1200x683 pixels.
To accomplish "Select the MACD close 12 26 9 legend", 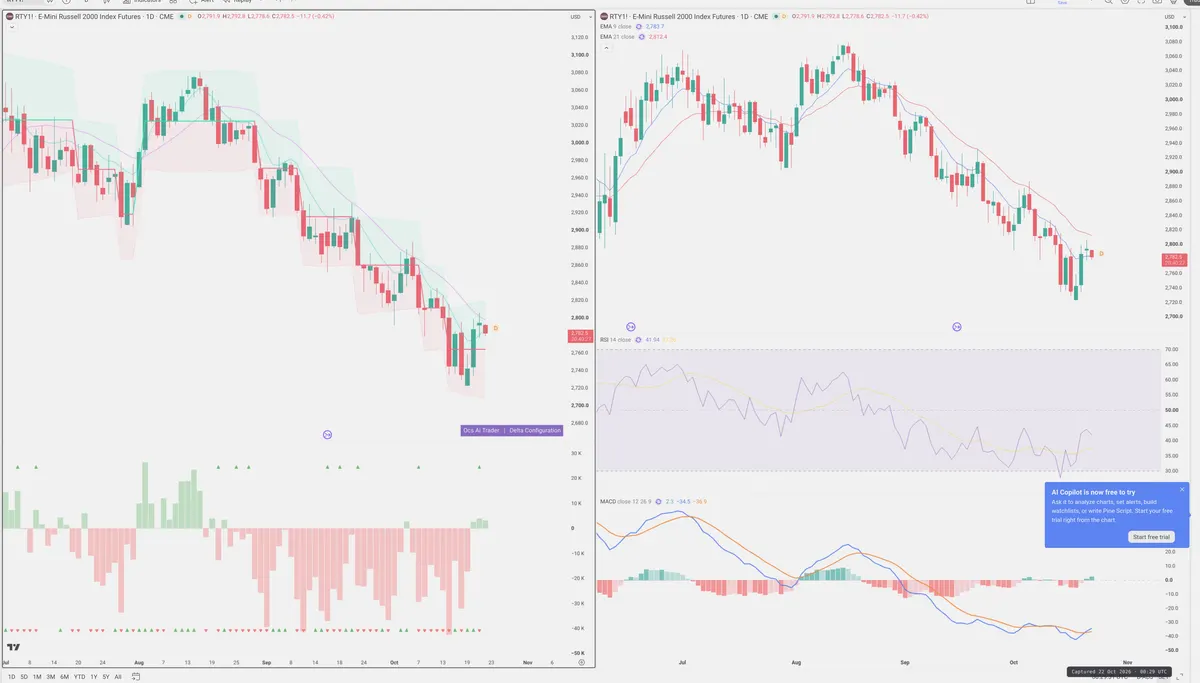I will pos(625,501).
